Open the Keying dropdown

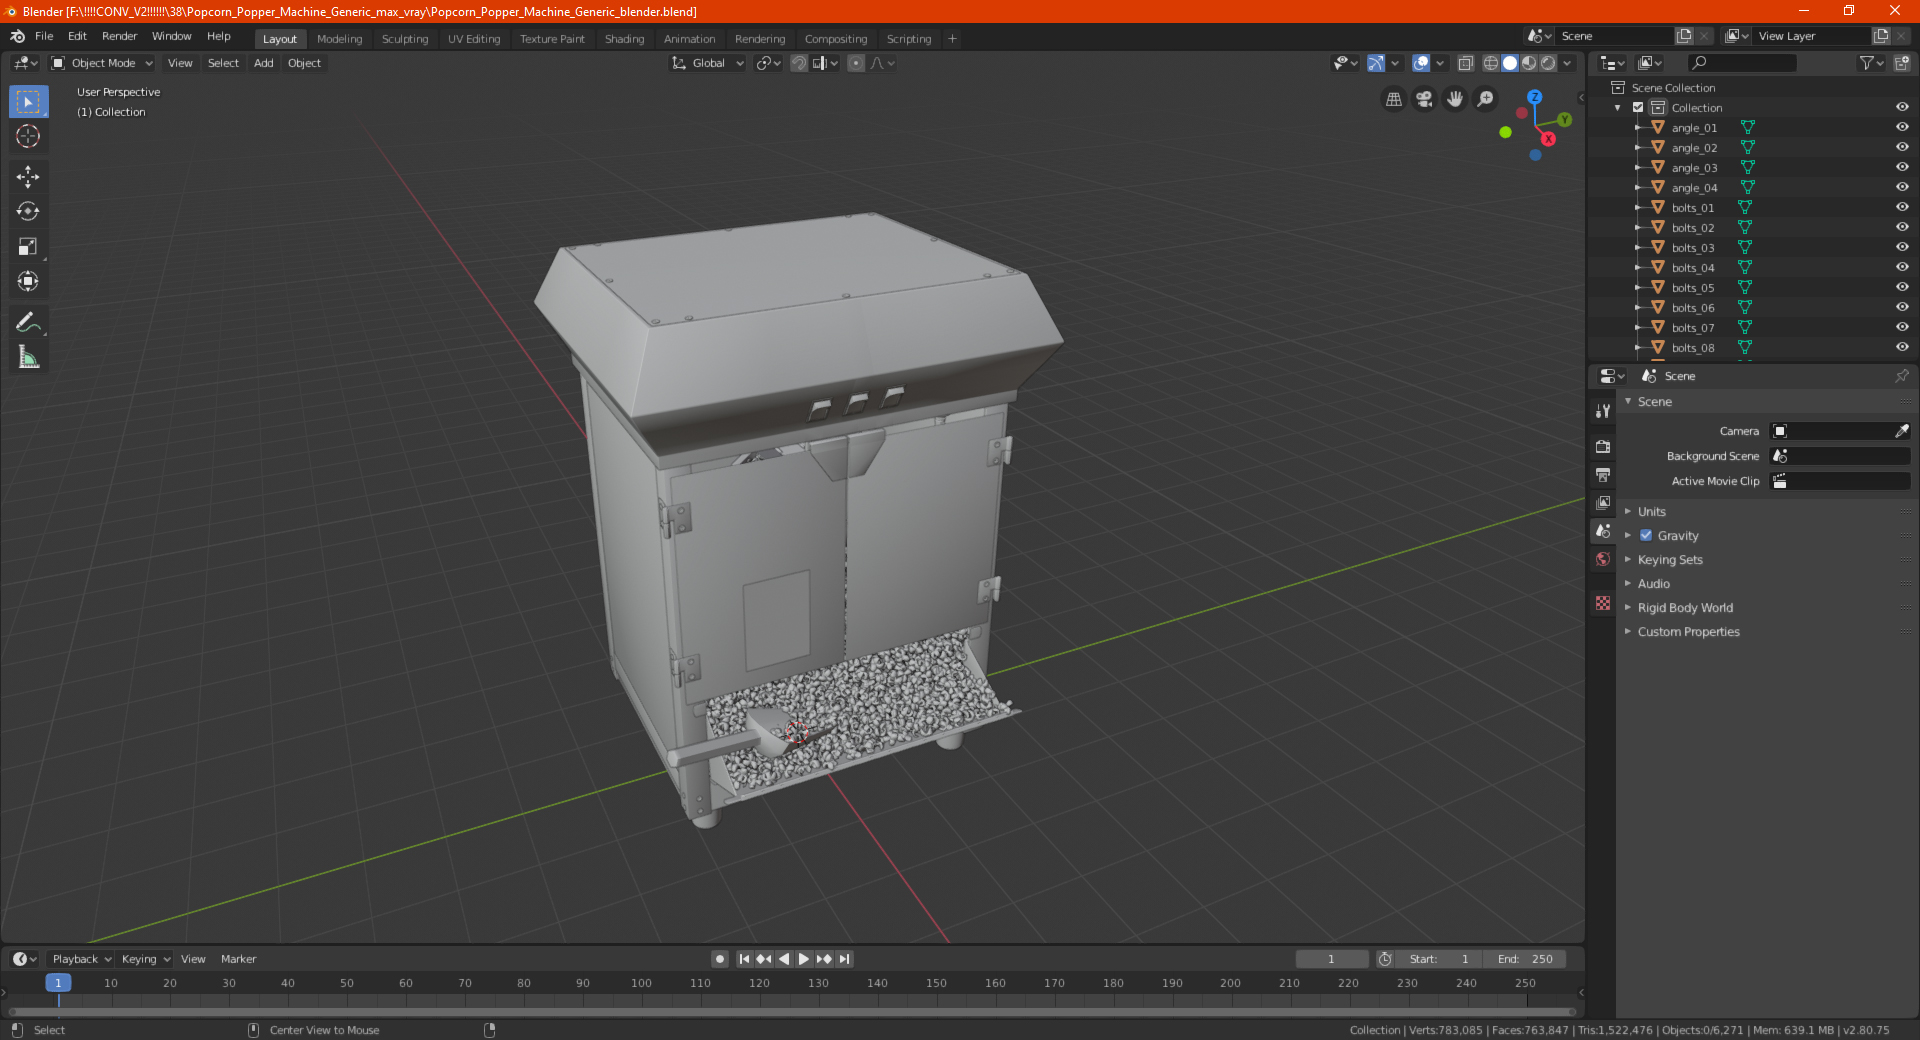[145, 959]
